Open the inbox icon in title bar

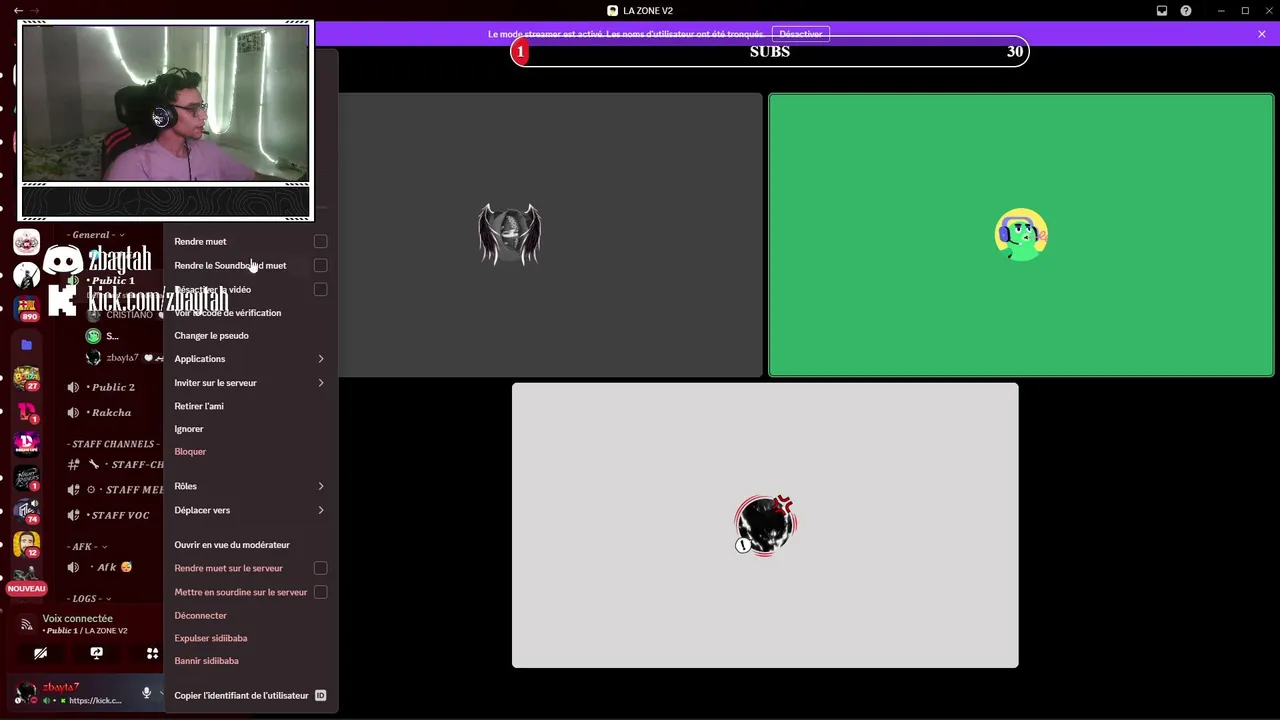[1162, 11]
